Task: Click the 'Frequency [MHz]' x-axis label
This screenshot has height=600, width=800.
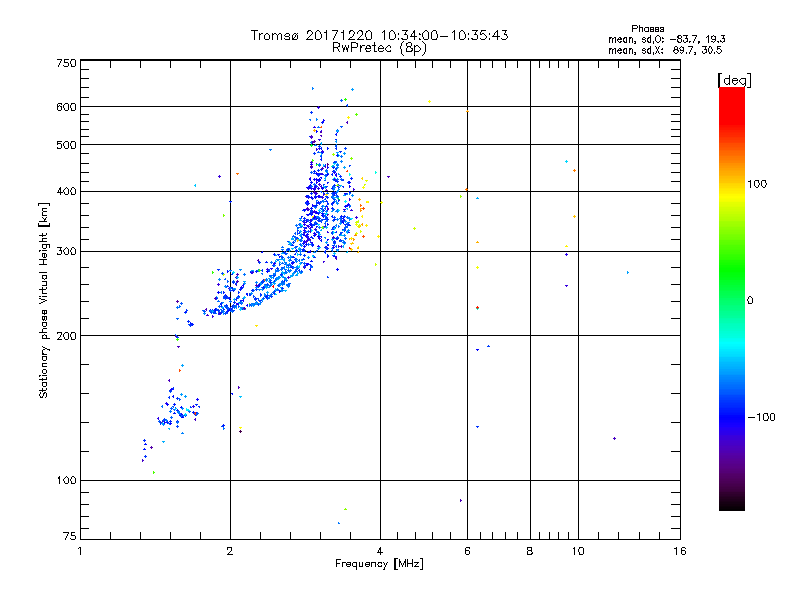Action: (379, 564)
